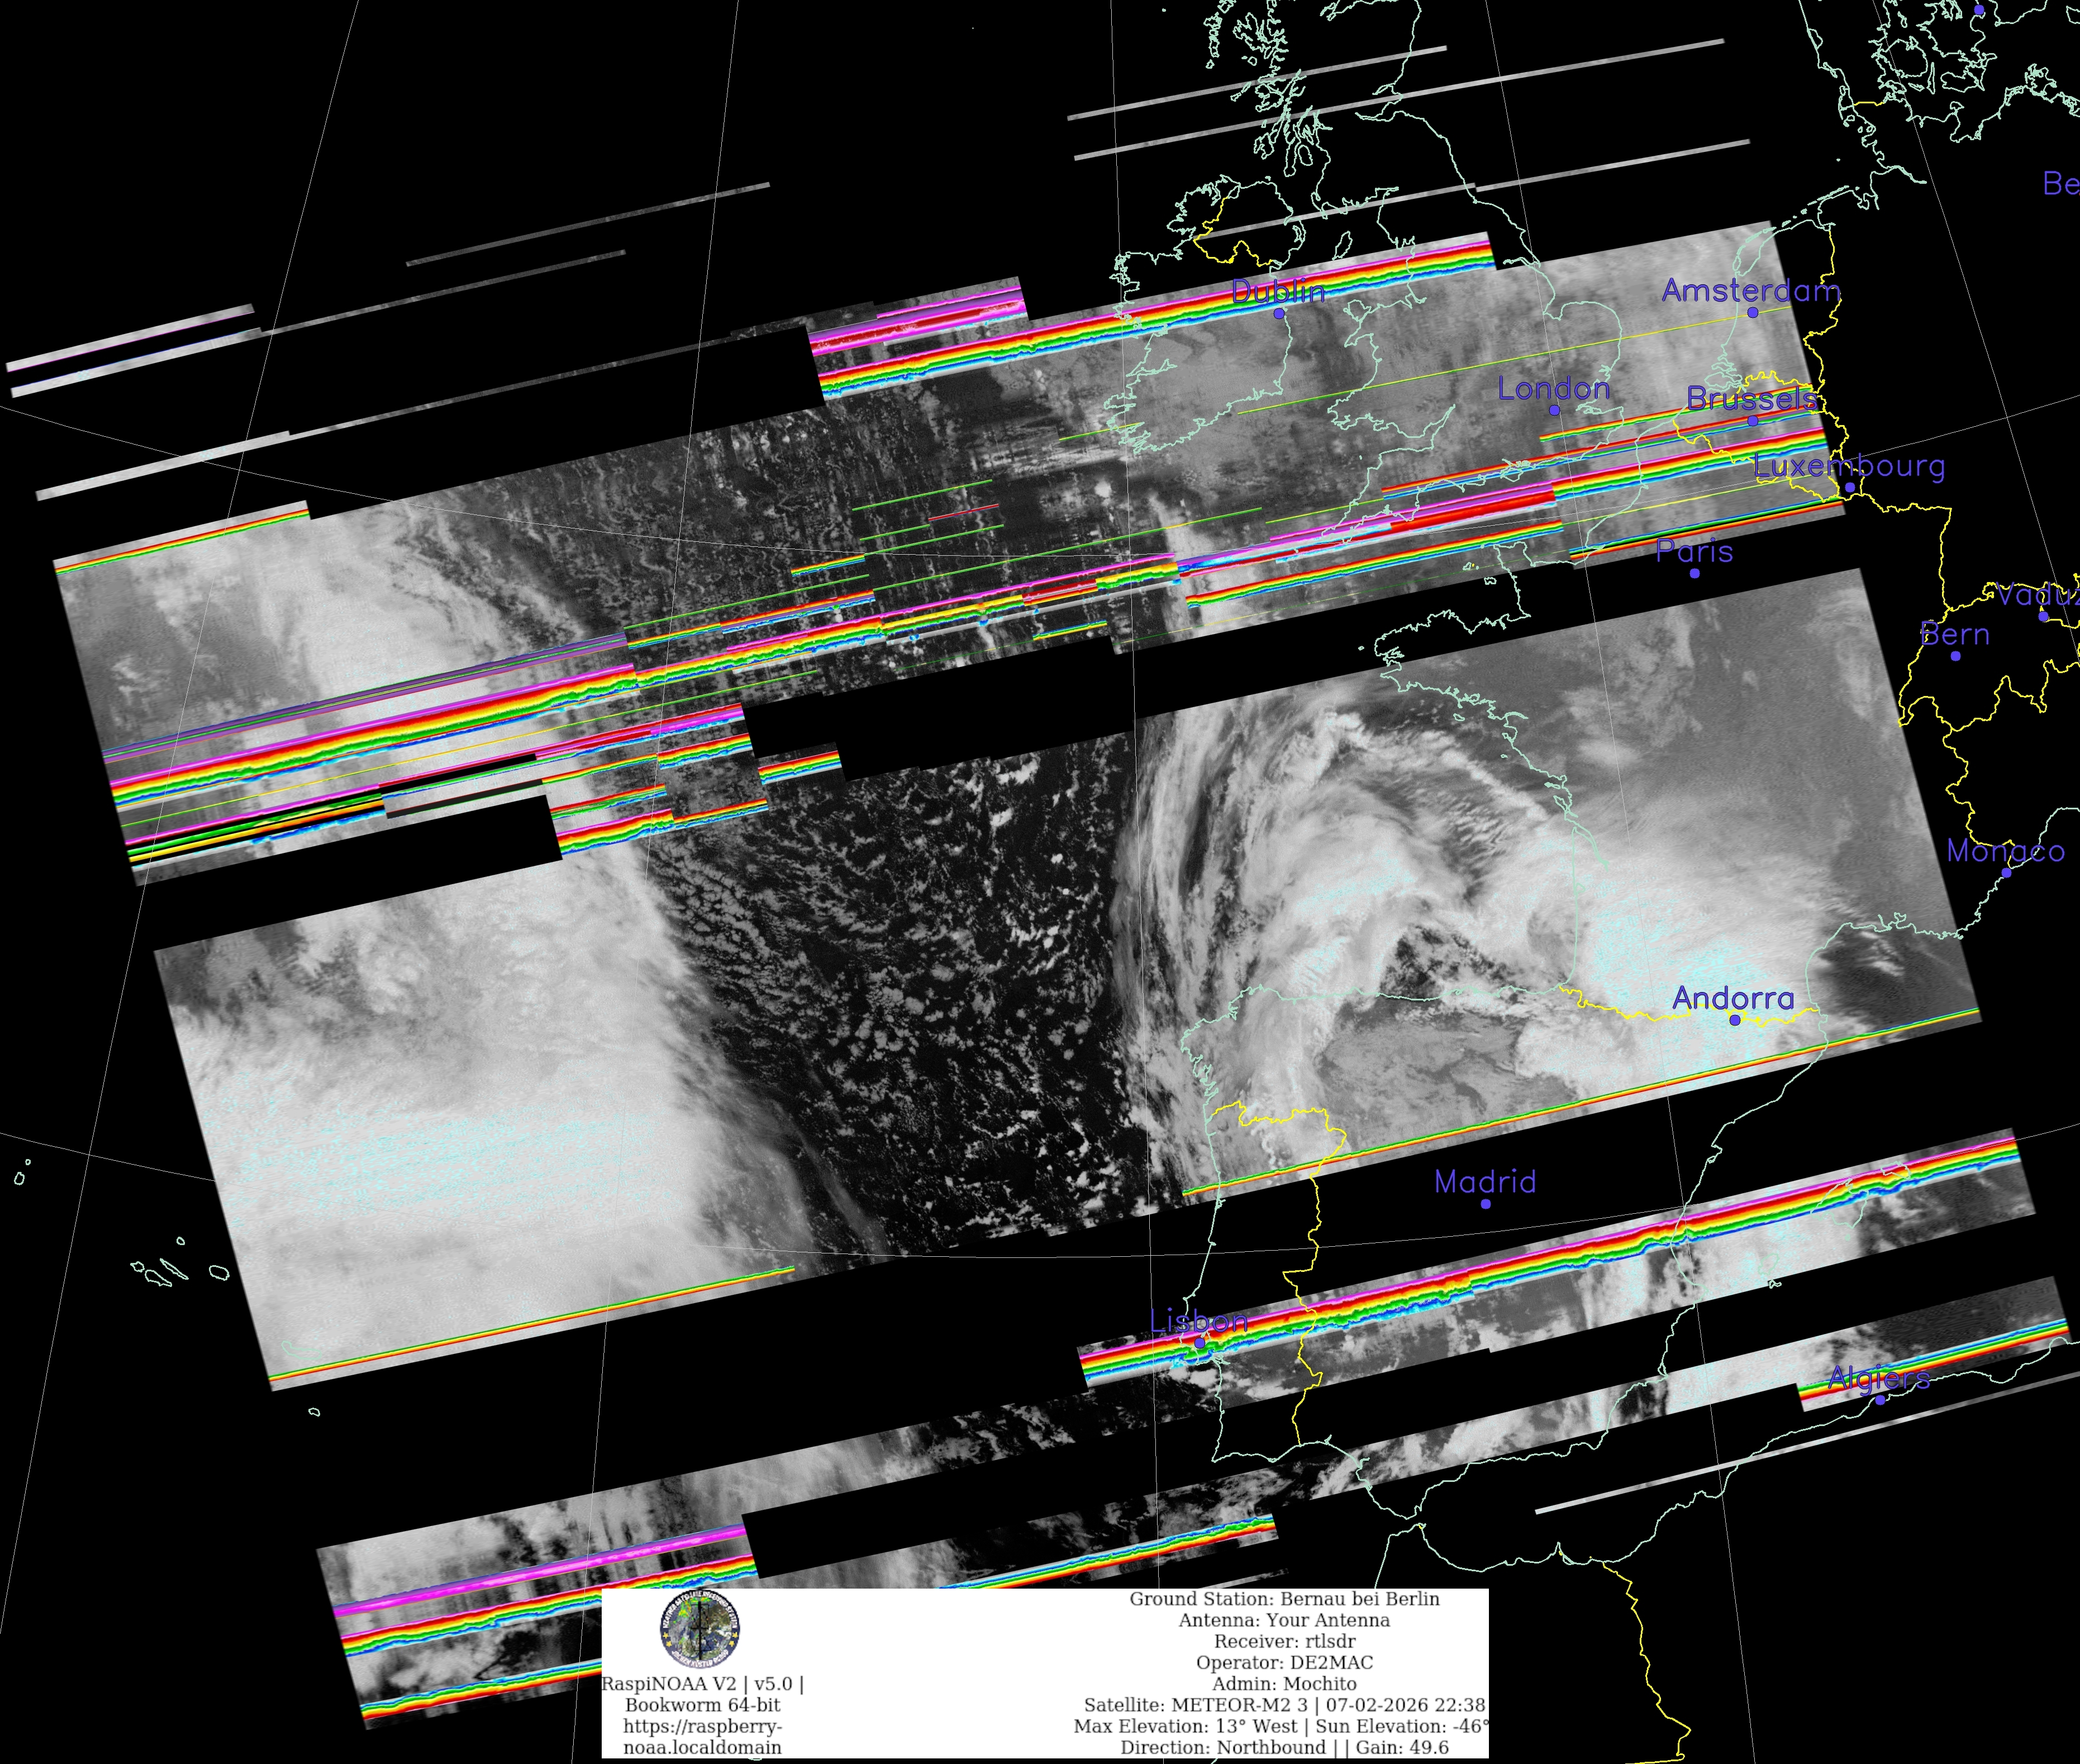Screen dimensions: 2080x1764
Task: Click the Algiers city marker dot
Action: point(1880,1400)
